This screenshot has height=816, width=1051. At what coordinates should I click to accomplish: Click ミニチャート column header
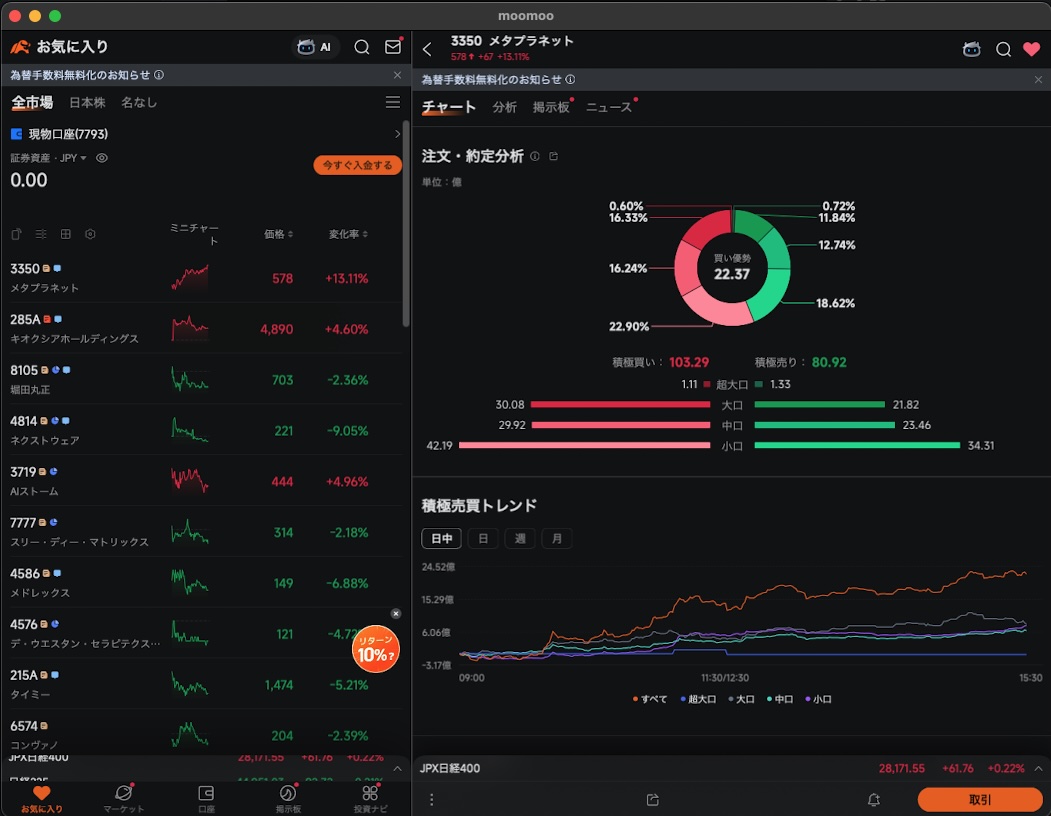tap(194, 234)
